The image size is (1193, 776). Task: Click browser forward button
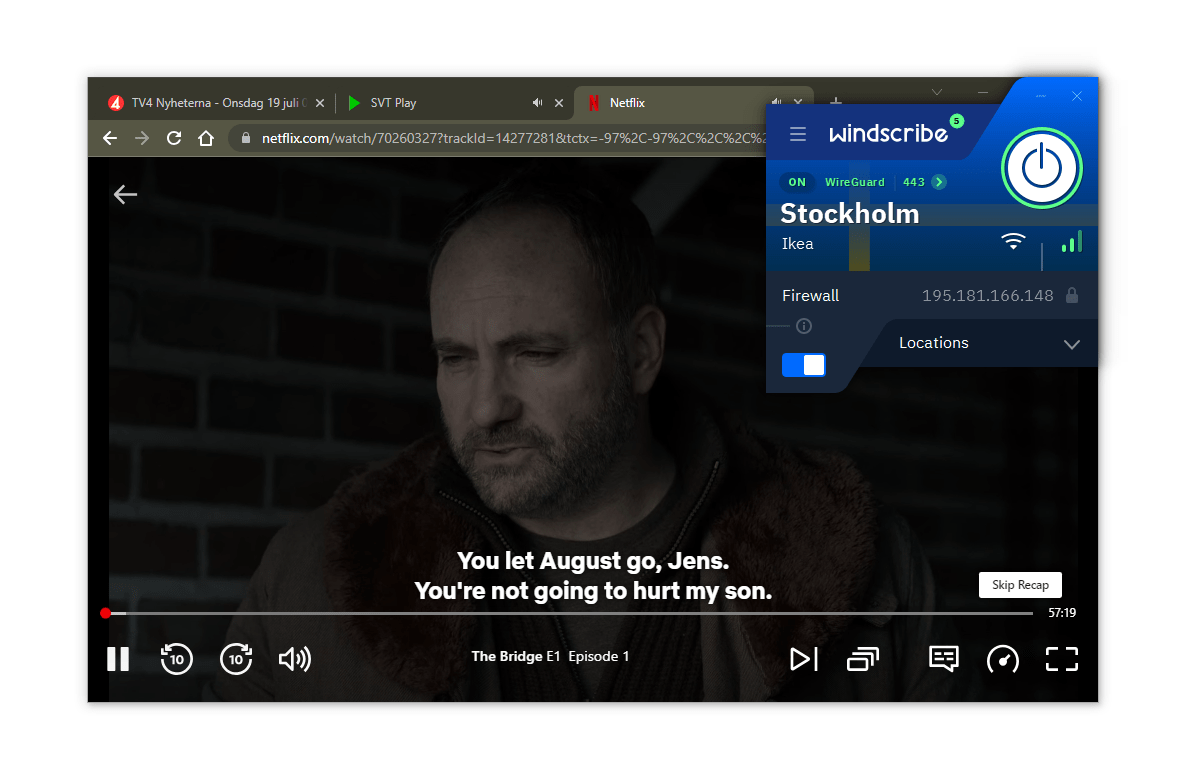(x=142, y=138)
